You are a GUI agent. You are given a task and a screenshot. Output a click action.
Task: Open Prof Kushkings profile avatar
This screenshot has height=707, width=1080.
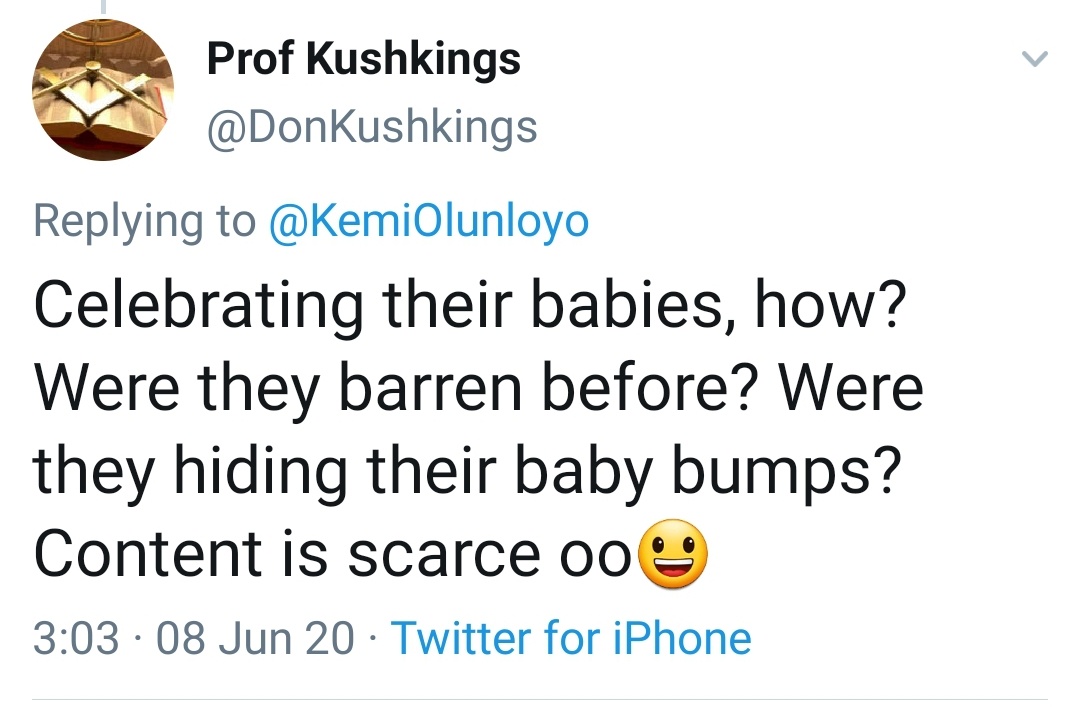tap(103, 90)
